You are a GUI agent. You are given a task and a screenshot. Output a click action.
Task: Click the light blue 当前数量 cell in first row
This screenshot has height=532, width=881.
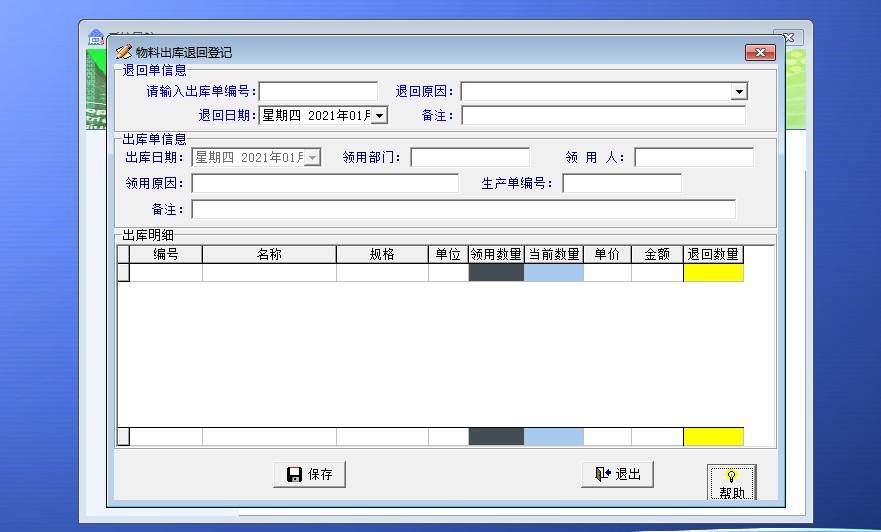554,272
